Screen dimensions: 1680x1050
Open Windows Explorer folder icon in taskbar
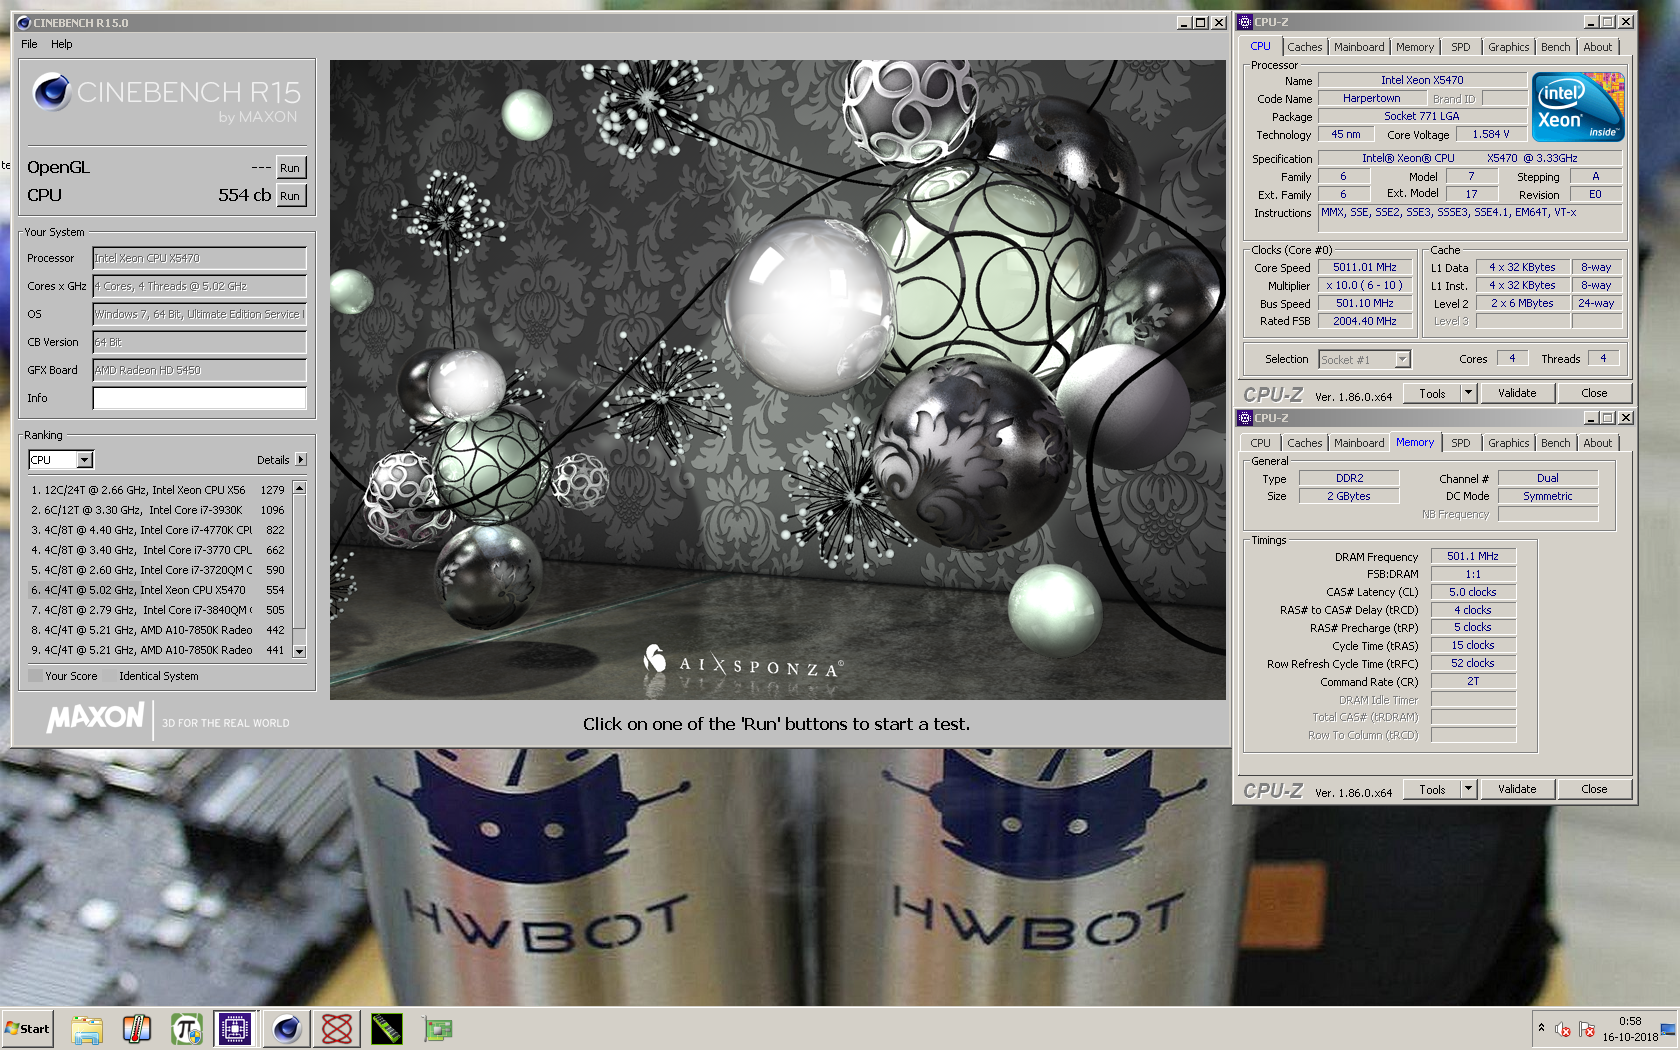coord(87,1029)
